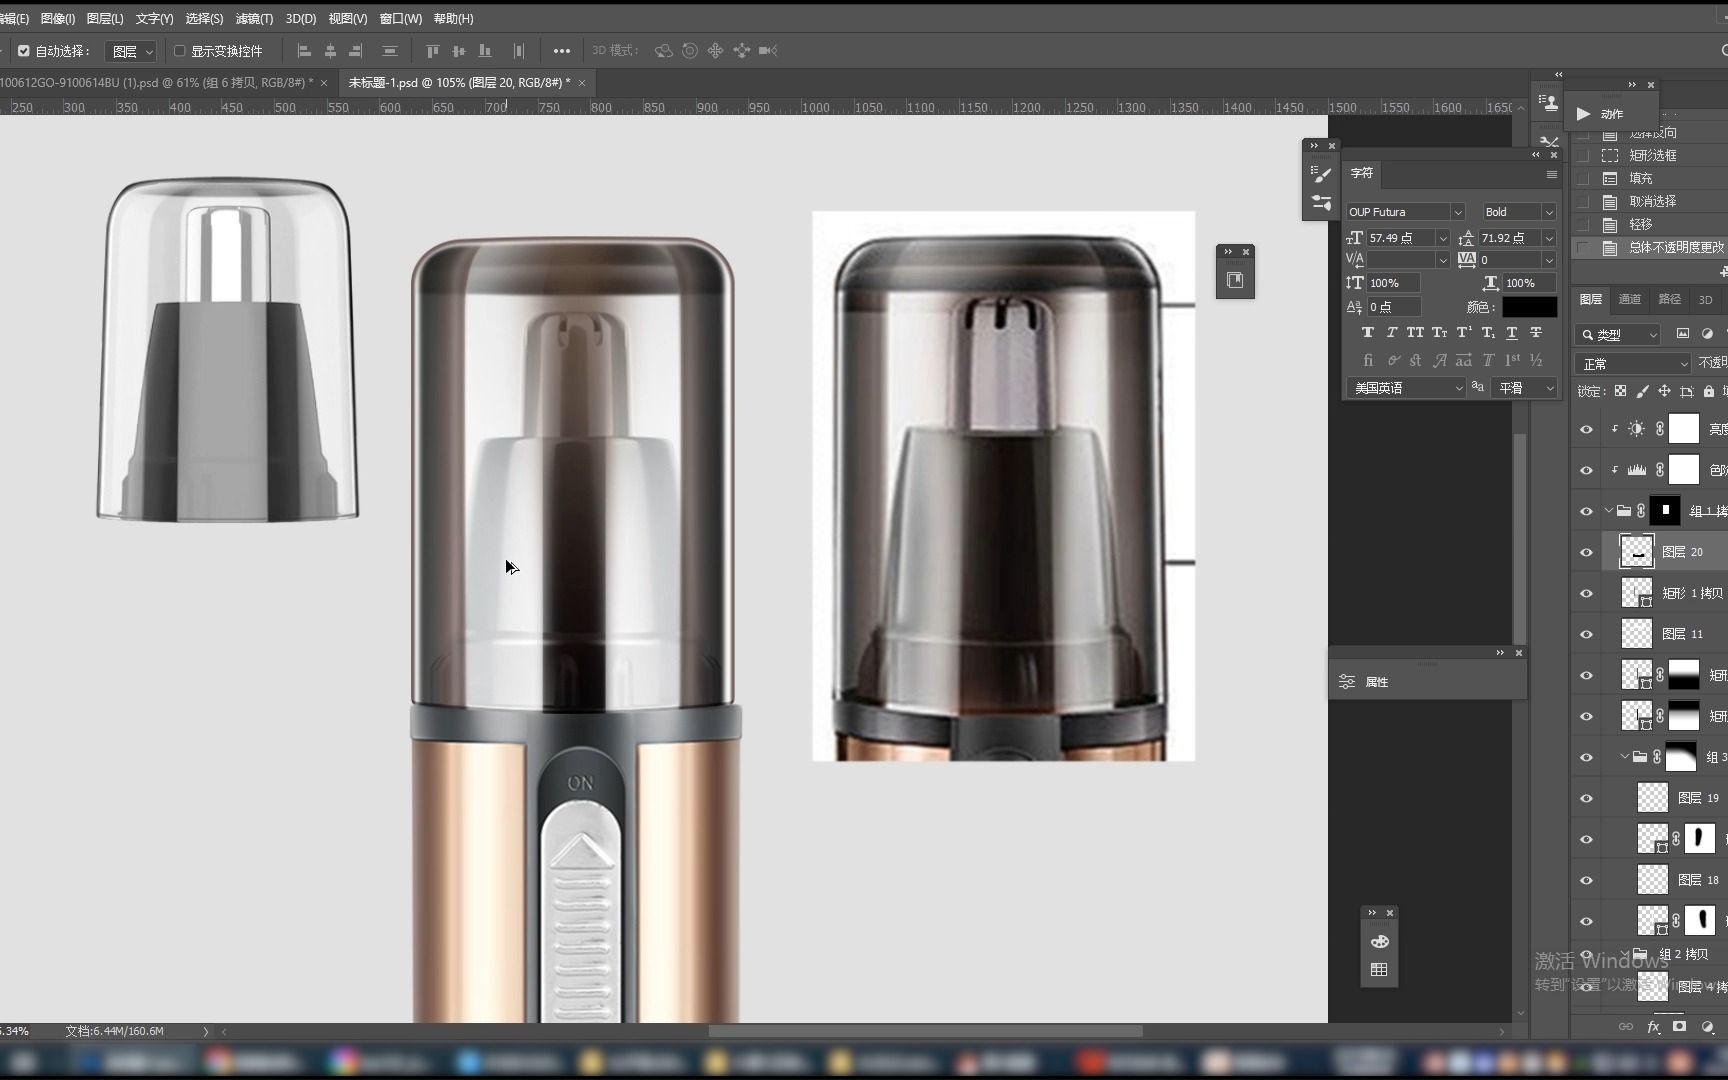Click the Faux Bold T icon
The width and height of the screenshot is (1728, 1080).
coord(1367,332)
